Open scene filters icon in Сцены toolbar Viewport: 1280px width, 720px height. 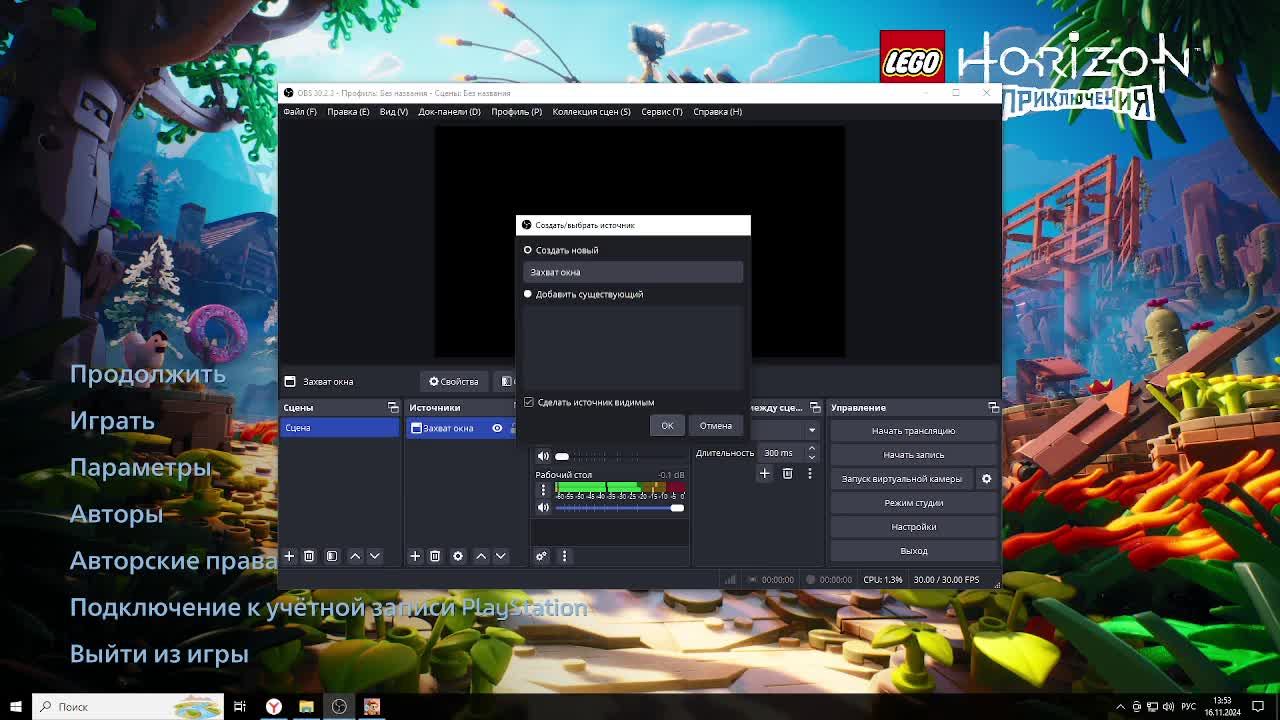coord(332,556)
